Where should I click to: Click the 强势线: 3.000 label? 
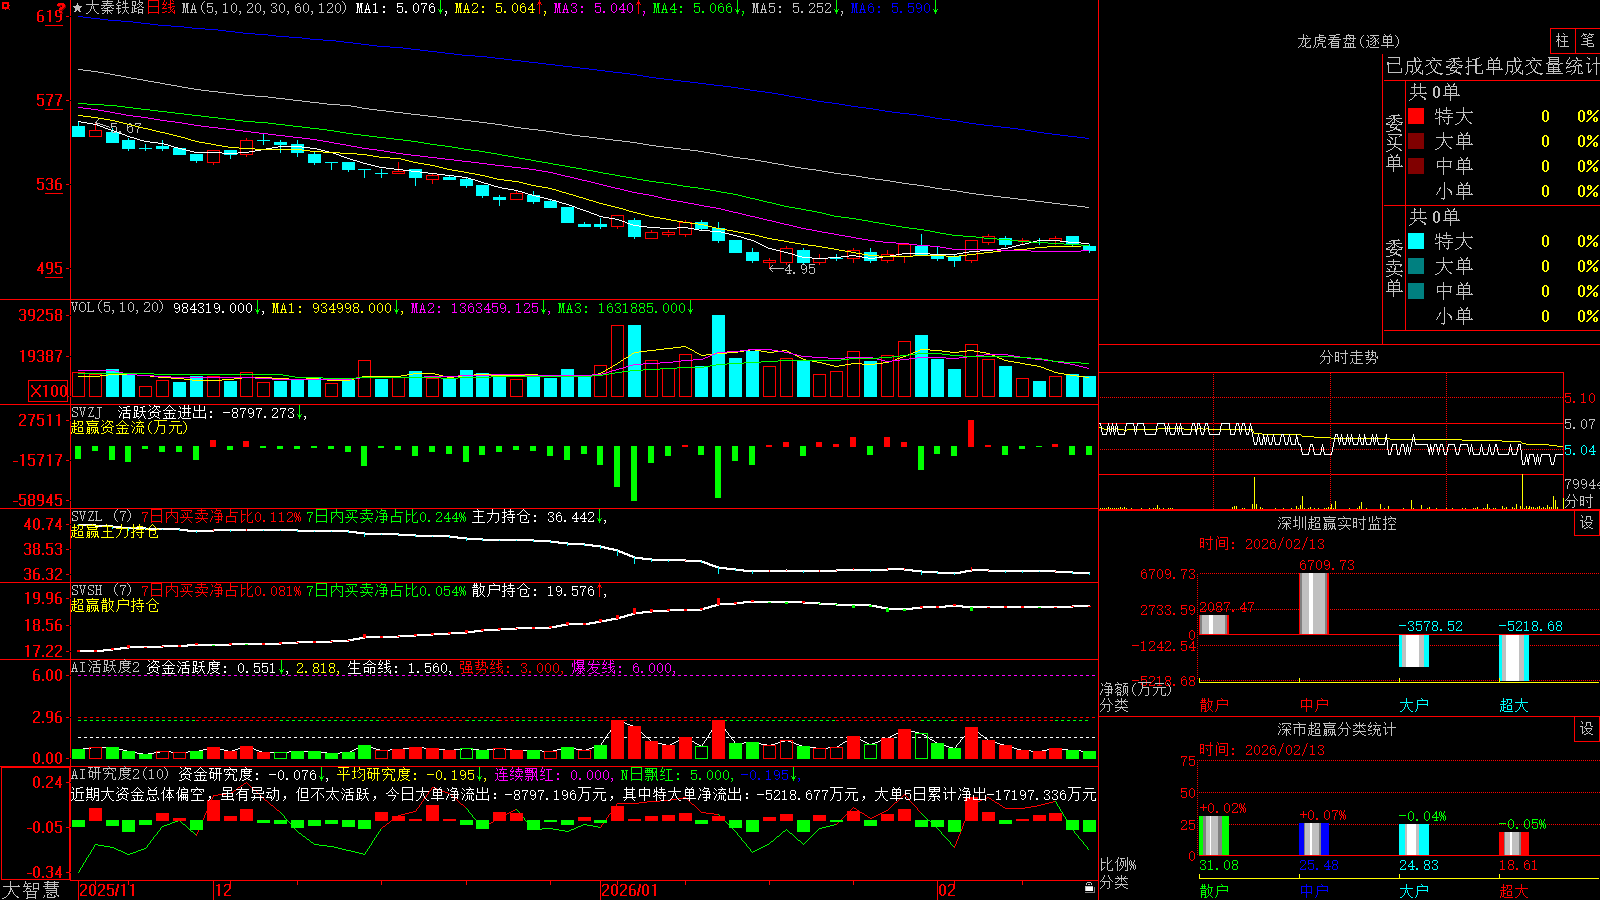pyautogui.click(x=511, y=667)
